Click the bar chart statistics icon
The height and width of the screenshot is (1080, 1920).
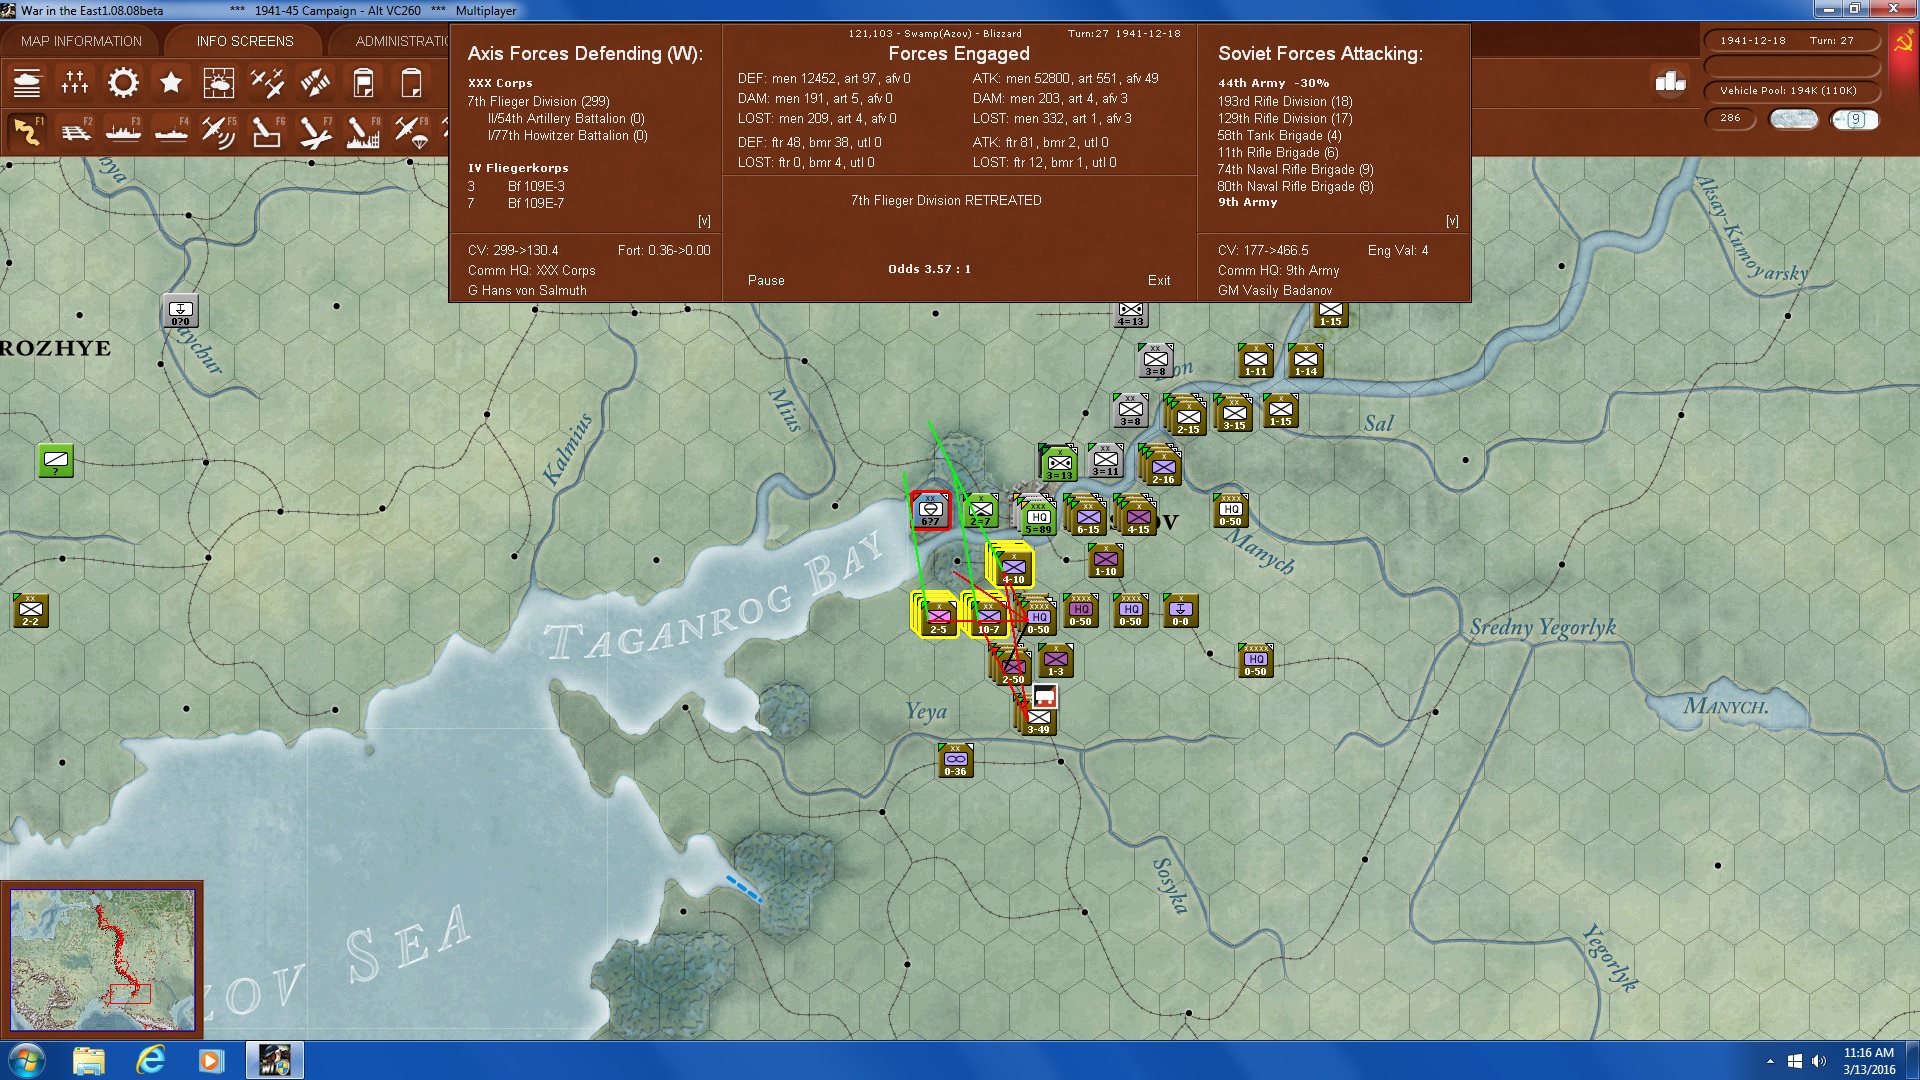(1670, 82)
